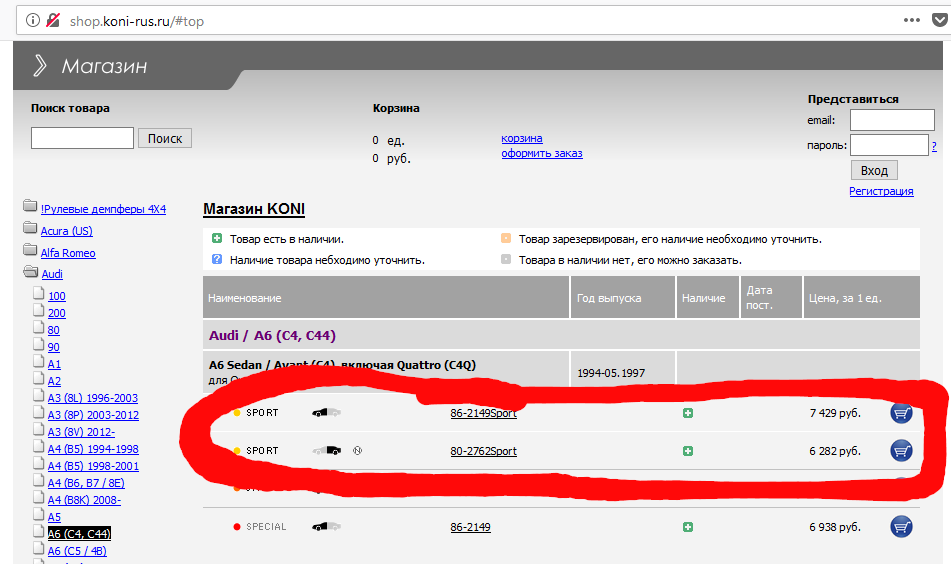951x564 pixels.
Task: Select Audi 100 model in tree
Action: [57, 296]
